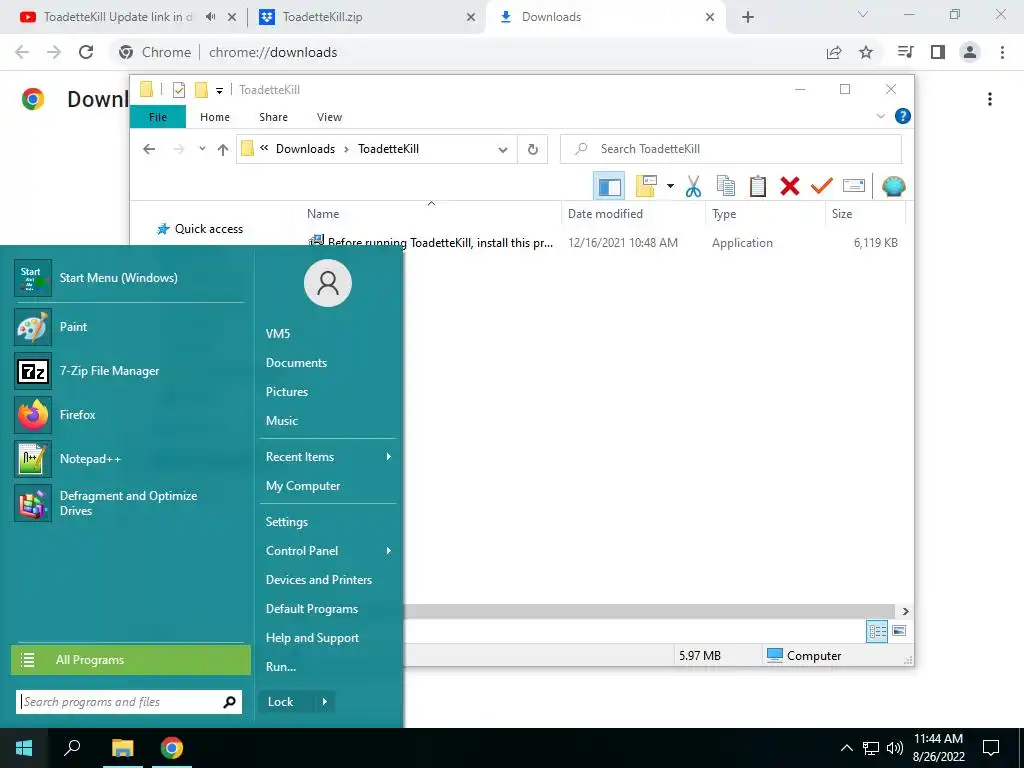
Task: Bookmark this page with star icon
Action: pos(866,52)
